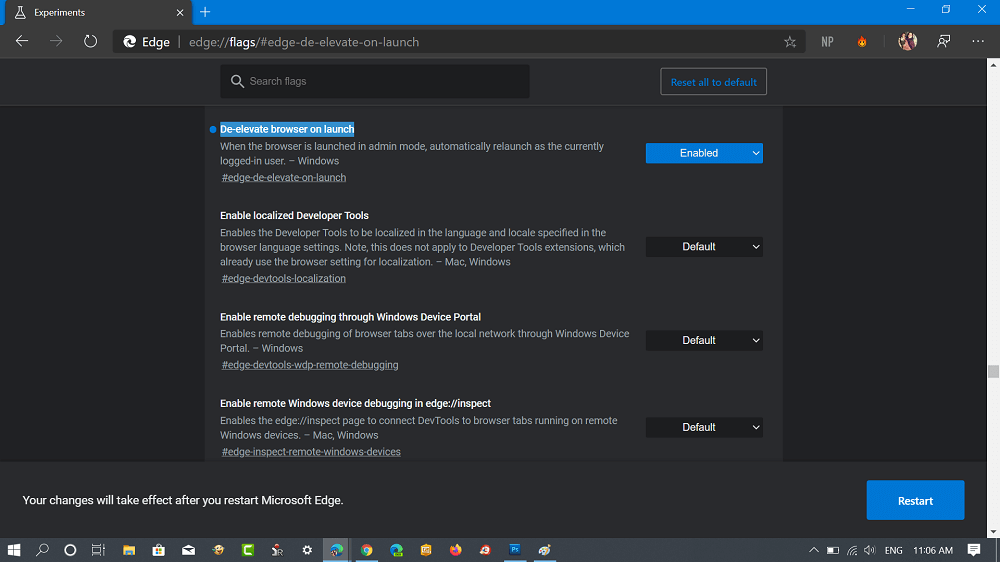This screenshot has height=562, width=1000.
Task: Open a new tab with the plus button
Action: [205, 12]
